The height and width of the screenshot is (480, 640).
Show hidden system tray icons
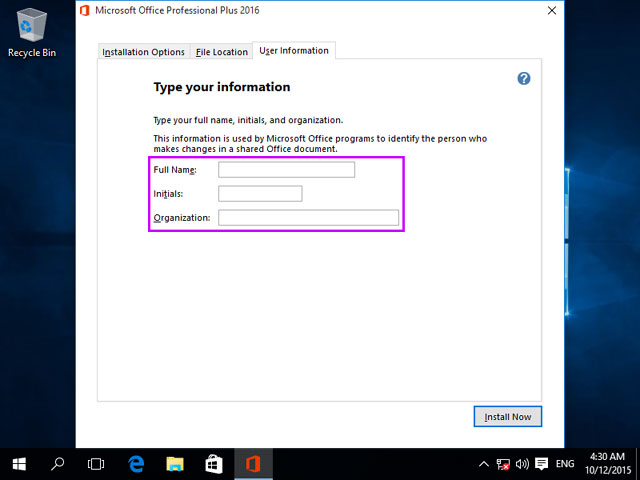pyautogui.click(x=484, y=464)
